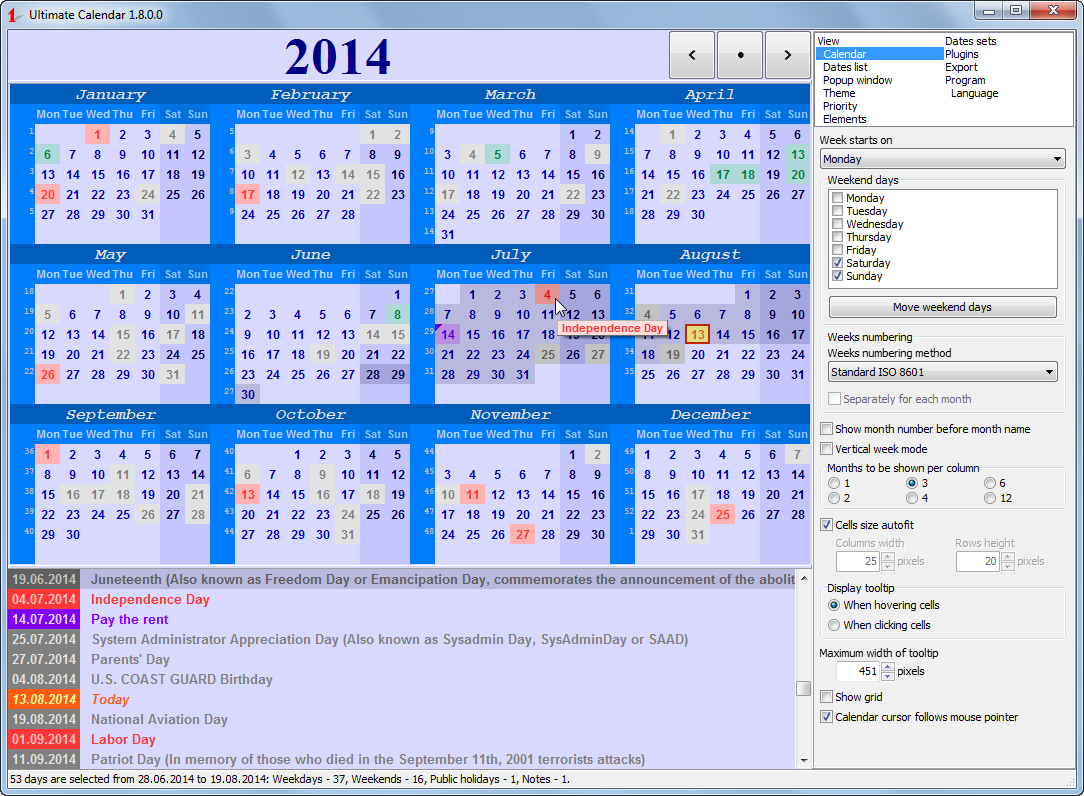
Task: Disable Cells size autofit
Action: [826, 525]
